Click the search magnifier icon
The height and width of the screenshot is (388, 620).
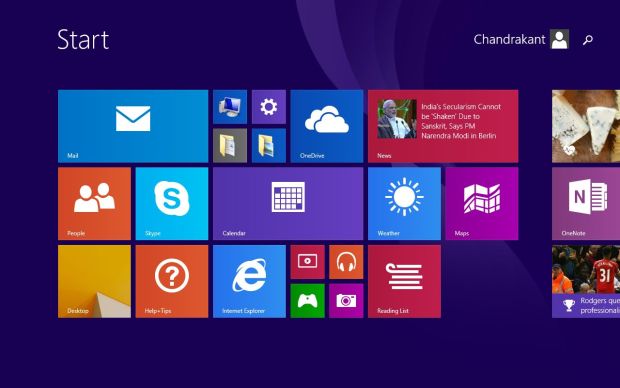pos(588,40)
